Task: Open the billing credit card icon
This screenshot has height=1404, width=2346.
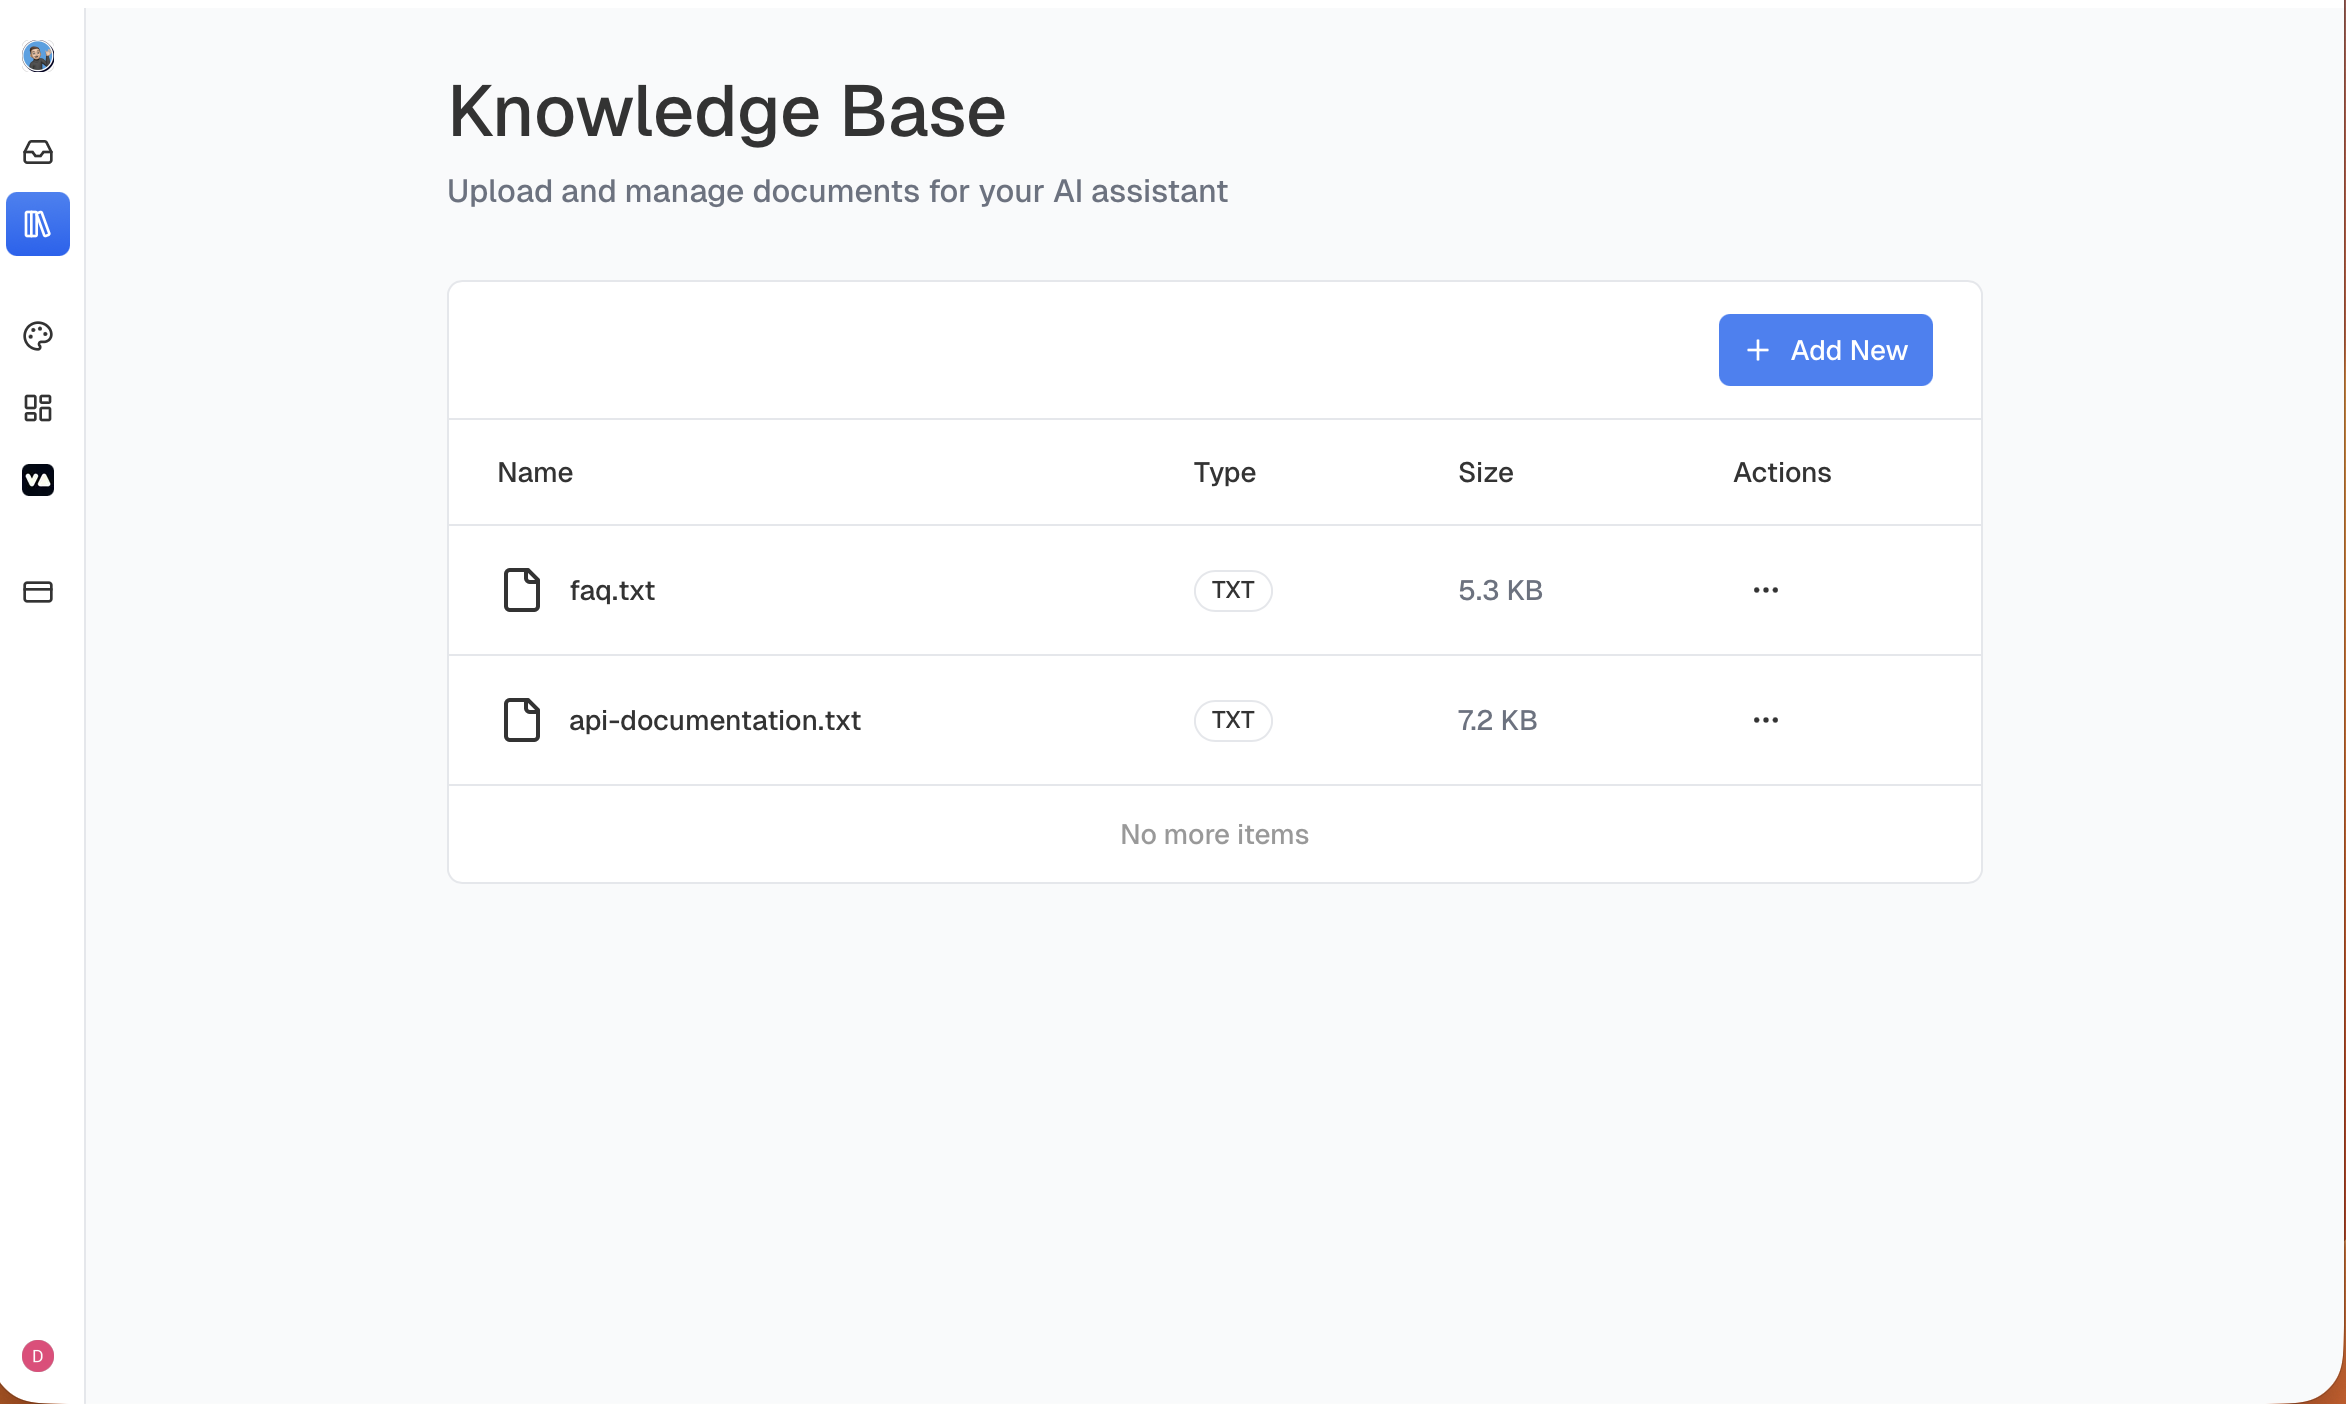Action: coord(38,592)
